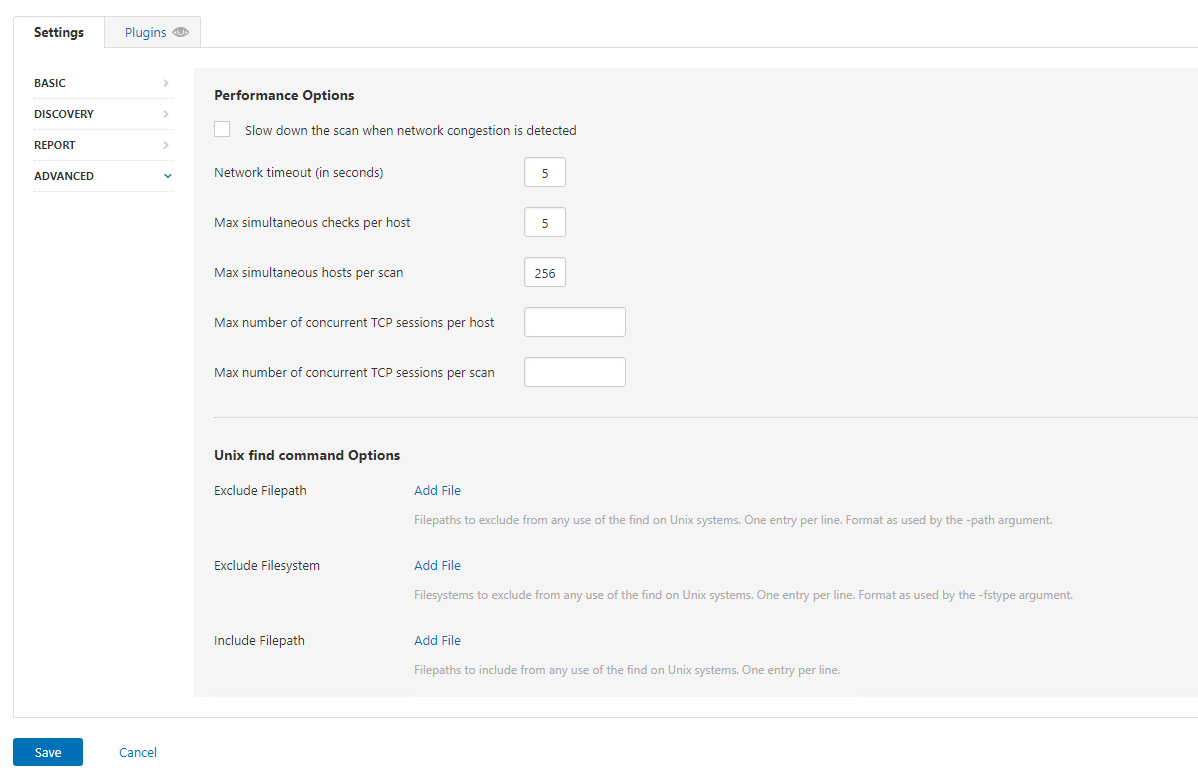Screen dimensions: 1198x778
Task: Click the eye icon on Plugins tab
Action: (x=180, y=32)
